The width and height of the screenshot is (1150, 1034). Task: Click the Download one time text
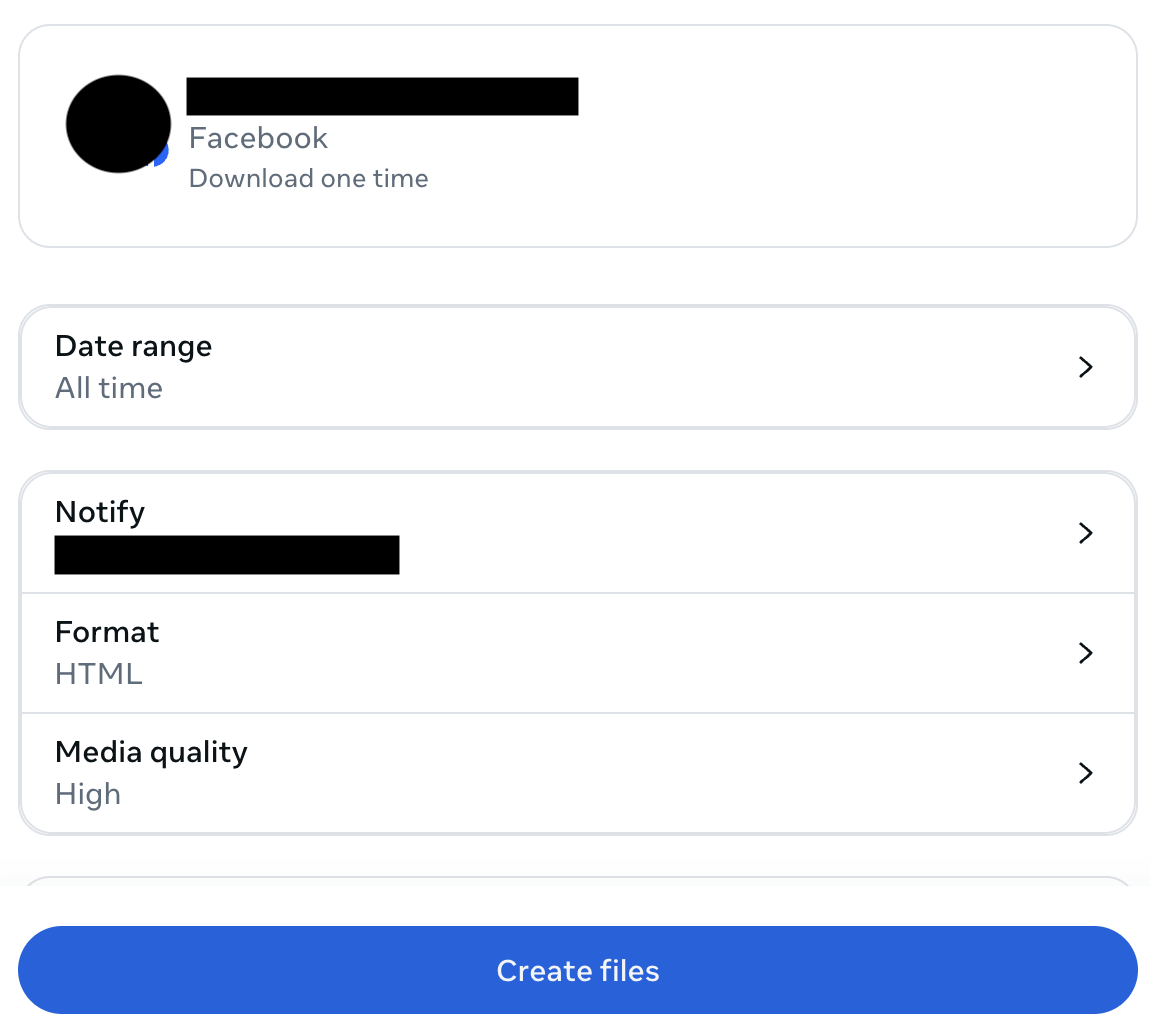point(308,179)
